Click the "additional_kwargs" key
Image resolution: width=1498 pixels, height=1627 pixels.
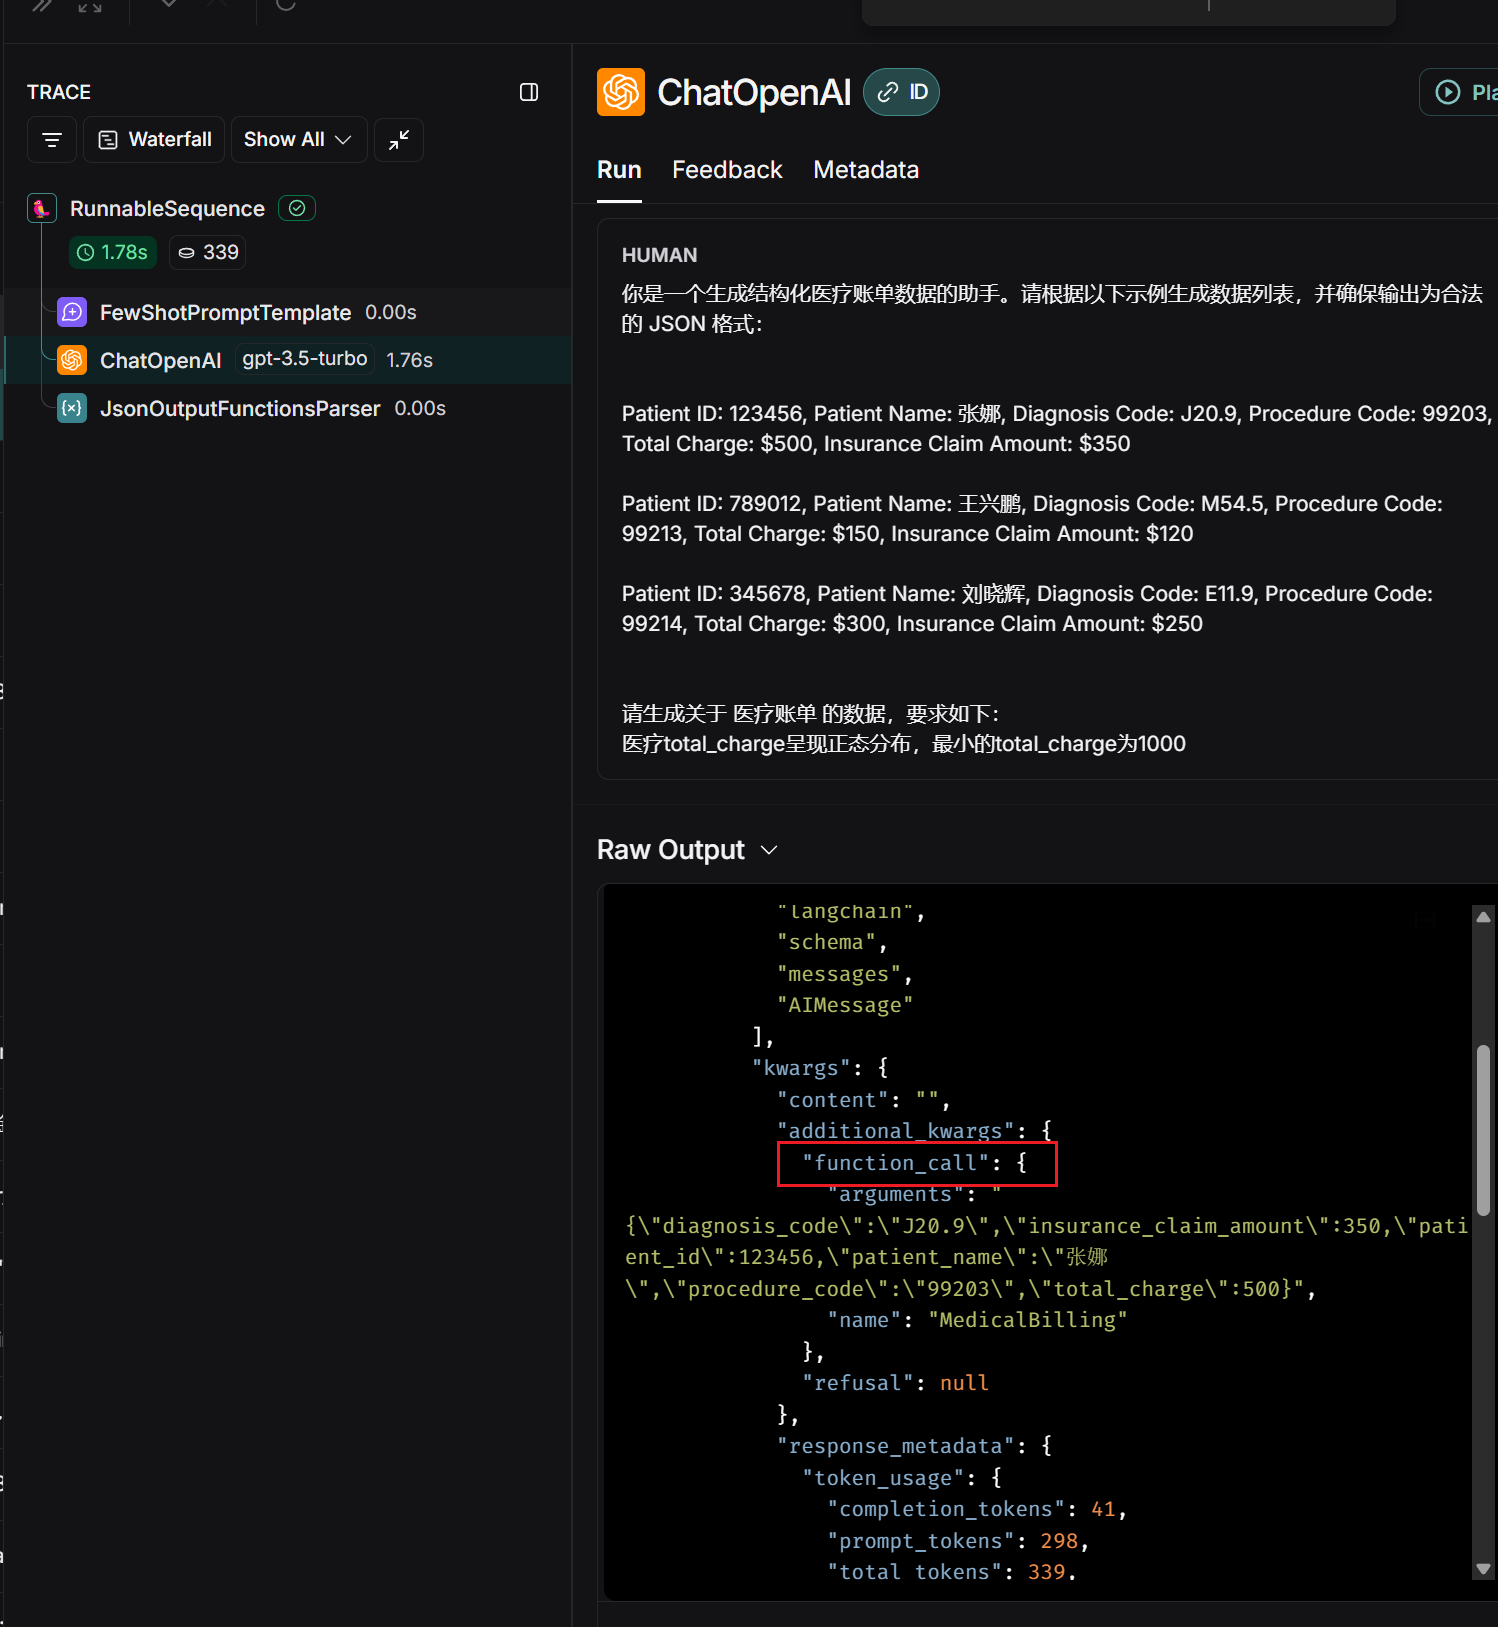[896, 1131]
